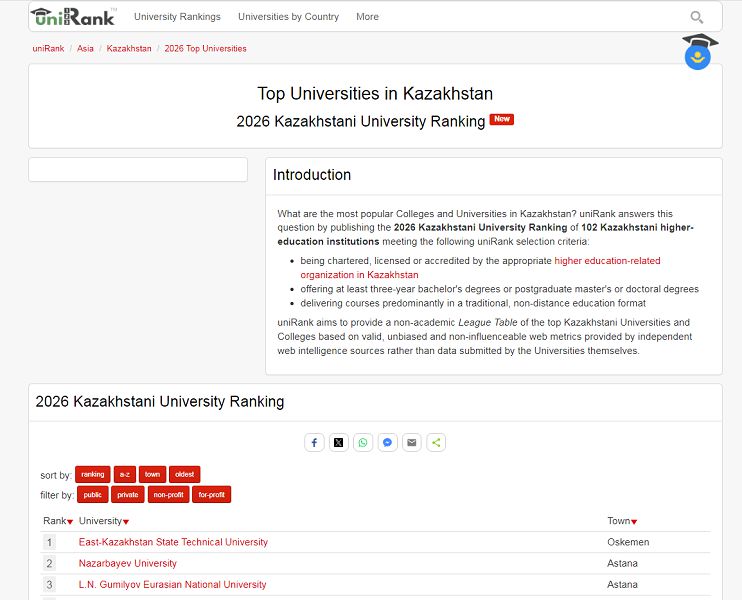The image size is (742, 600).
Task: Share the ranking via Messenger
Action: 387,442
